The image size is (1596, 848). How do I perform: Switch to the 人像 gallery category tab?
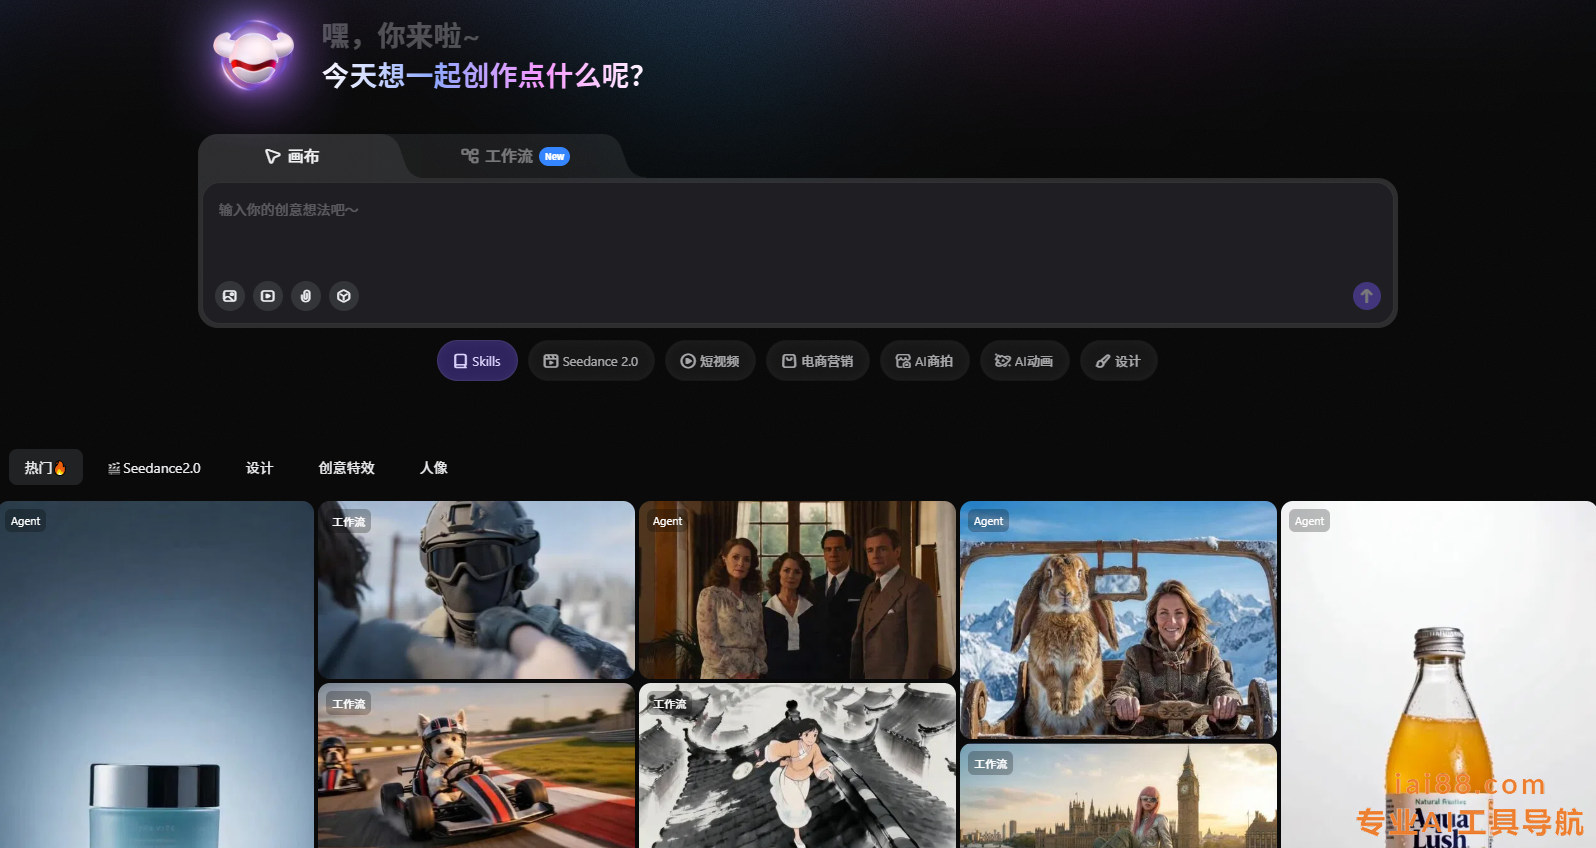(x=433, y=468)
